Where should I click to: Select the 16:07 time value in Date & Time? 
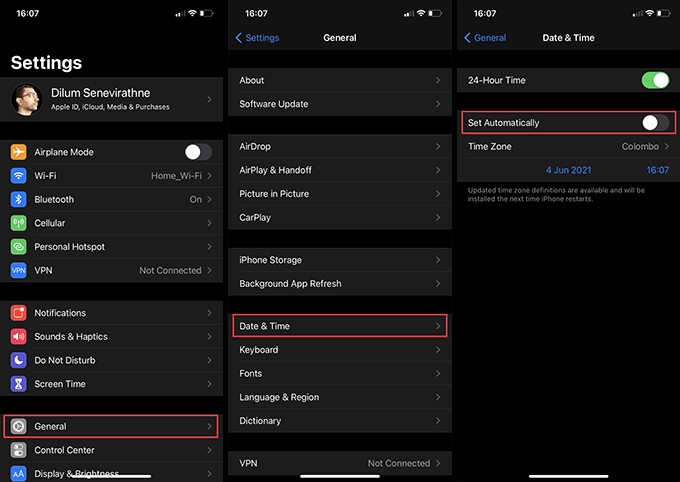657,170
